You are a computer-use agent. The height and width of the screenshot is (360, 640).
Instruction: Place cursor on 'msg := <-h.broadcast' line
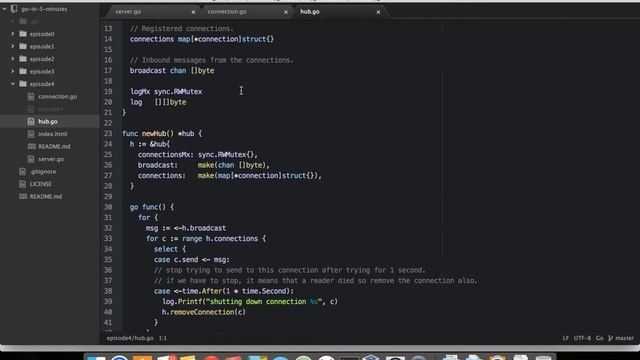(186, 228)
